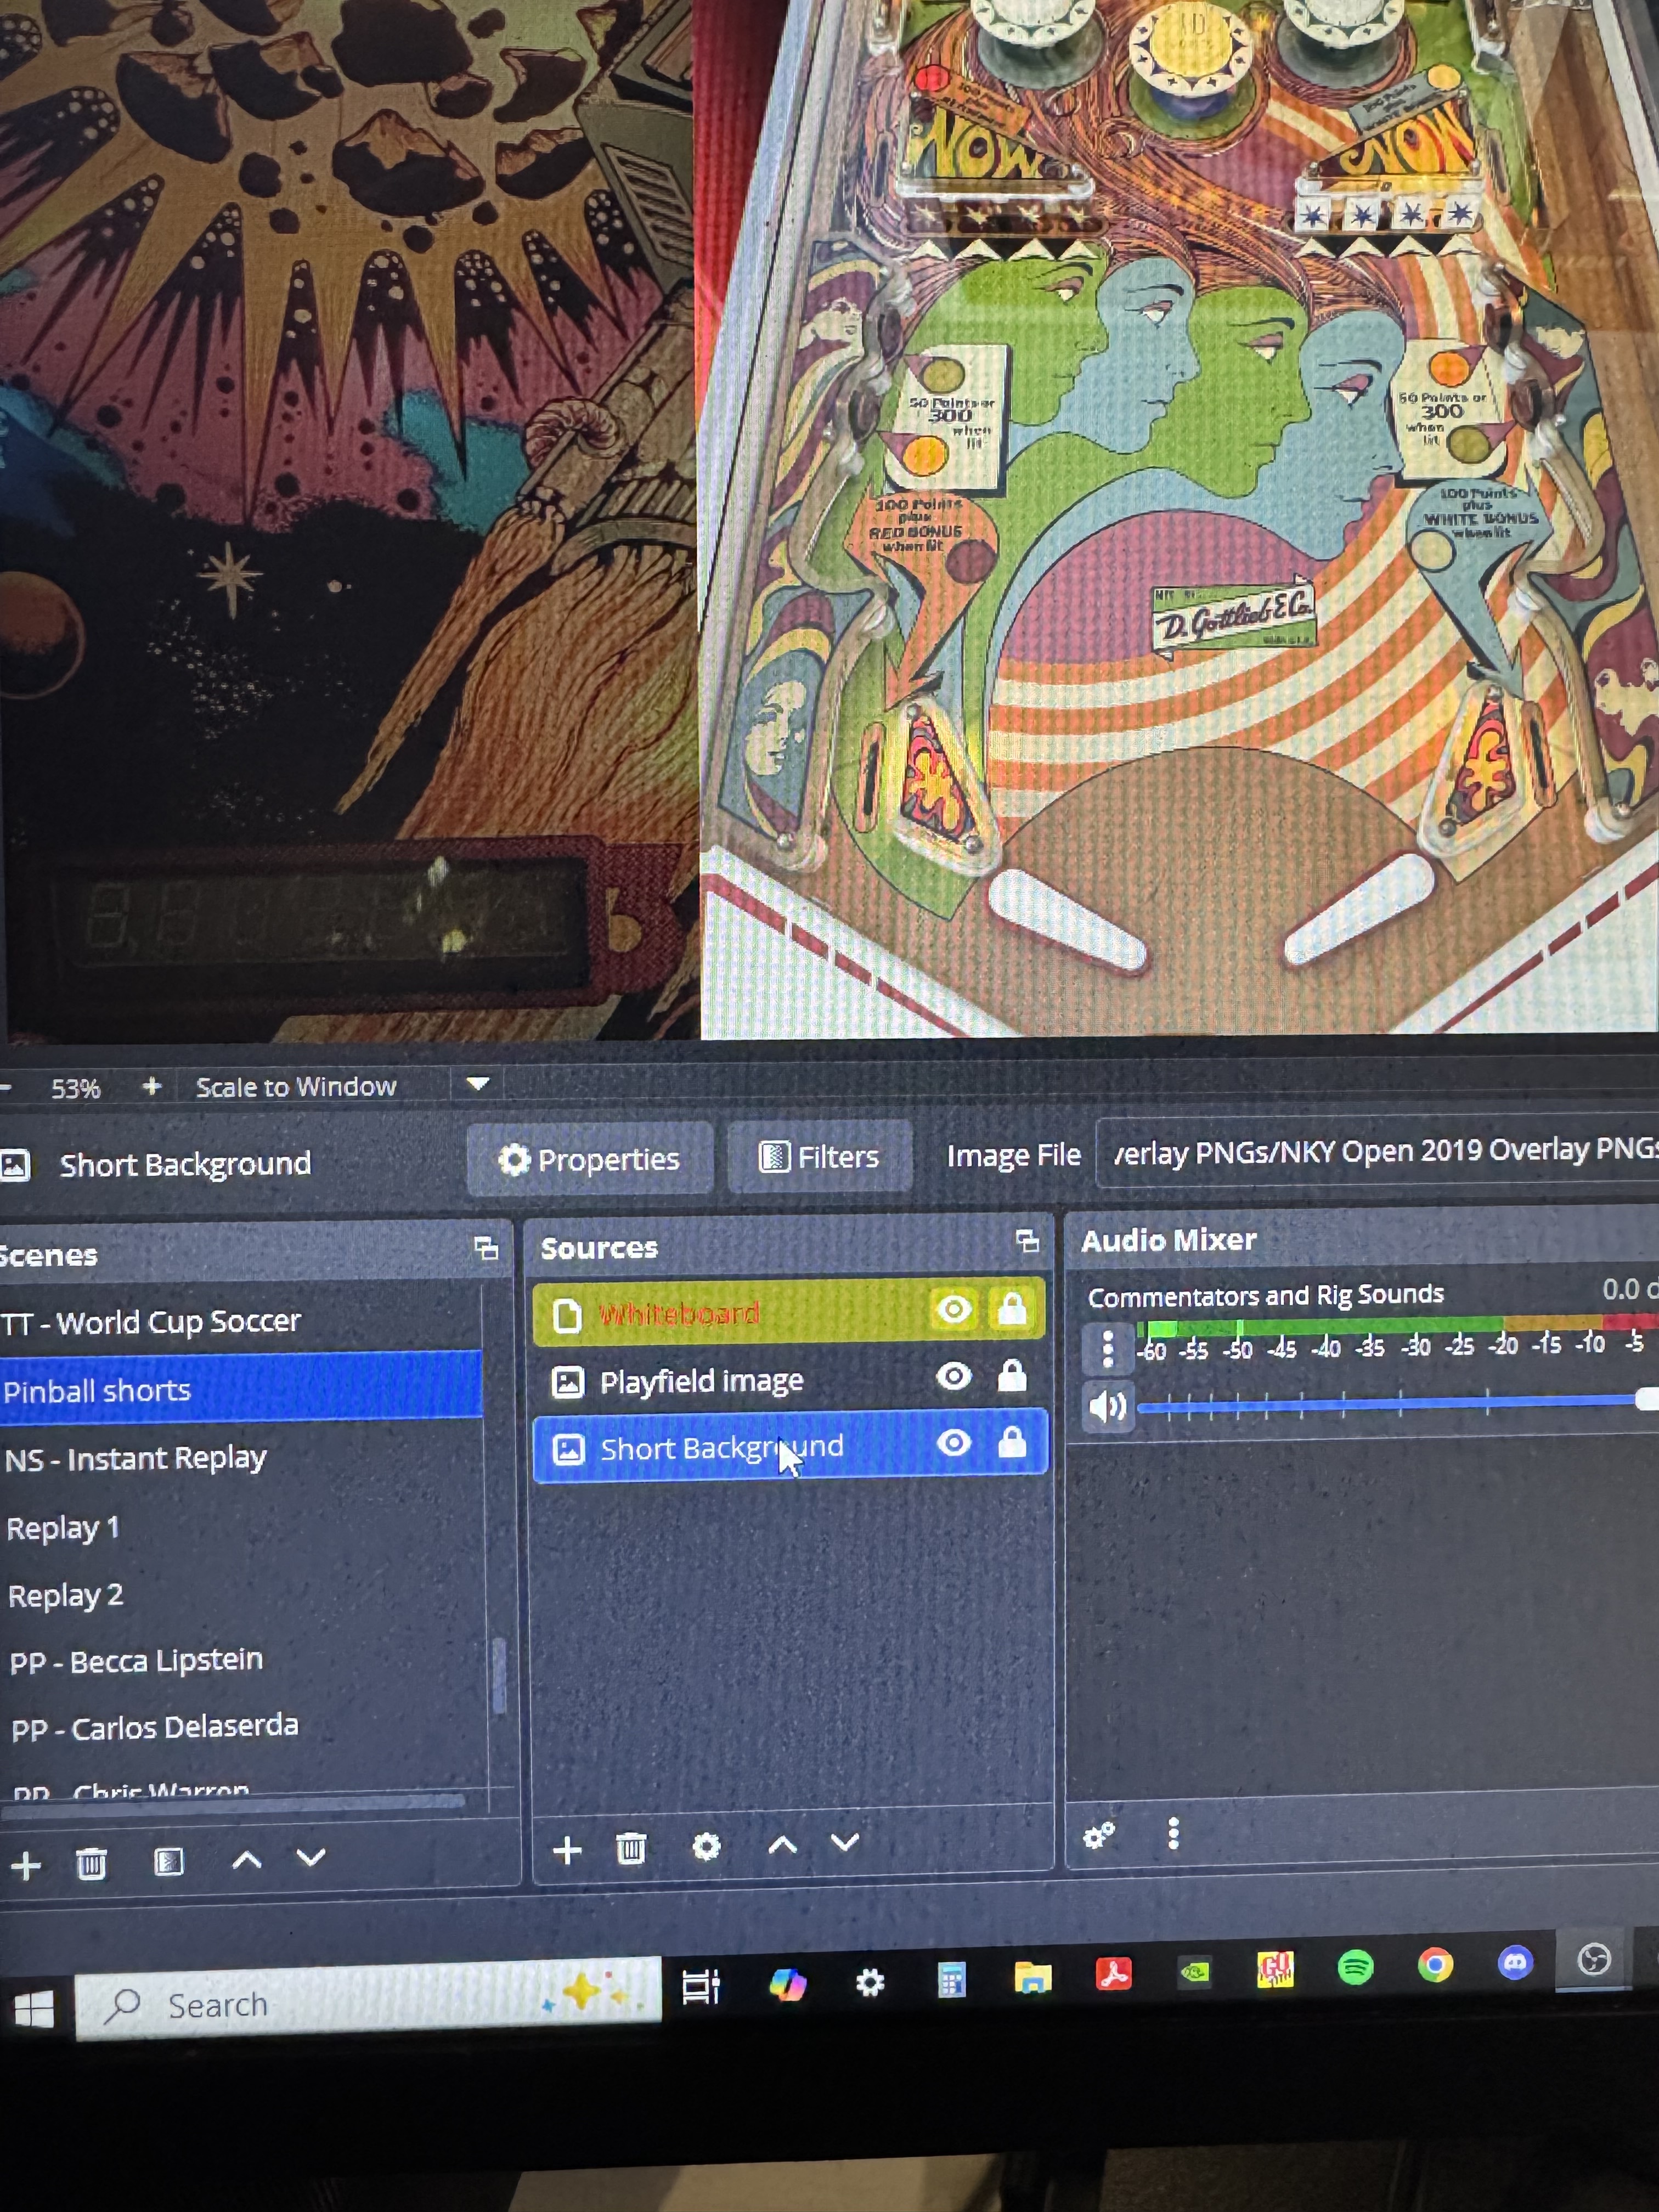Viewport: 1659px width, 2212px height.
Task: Open advanced audio properties gears icon
Action: click(1098, 1836)
